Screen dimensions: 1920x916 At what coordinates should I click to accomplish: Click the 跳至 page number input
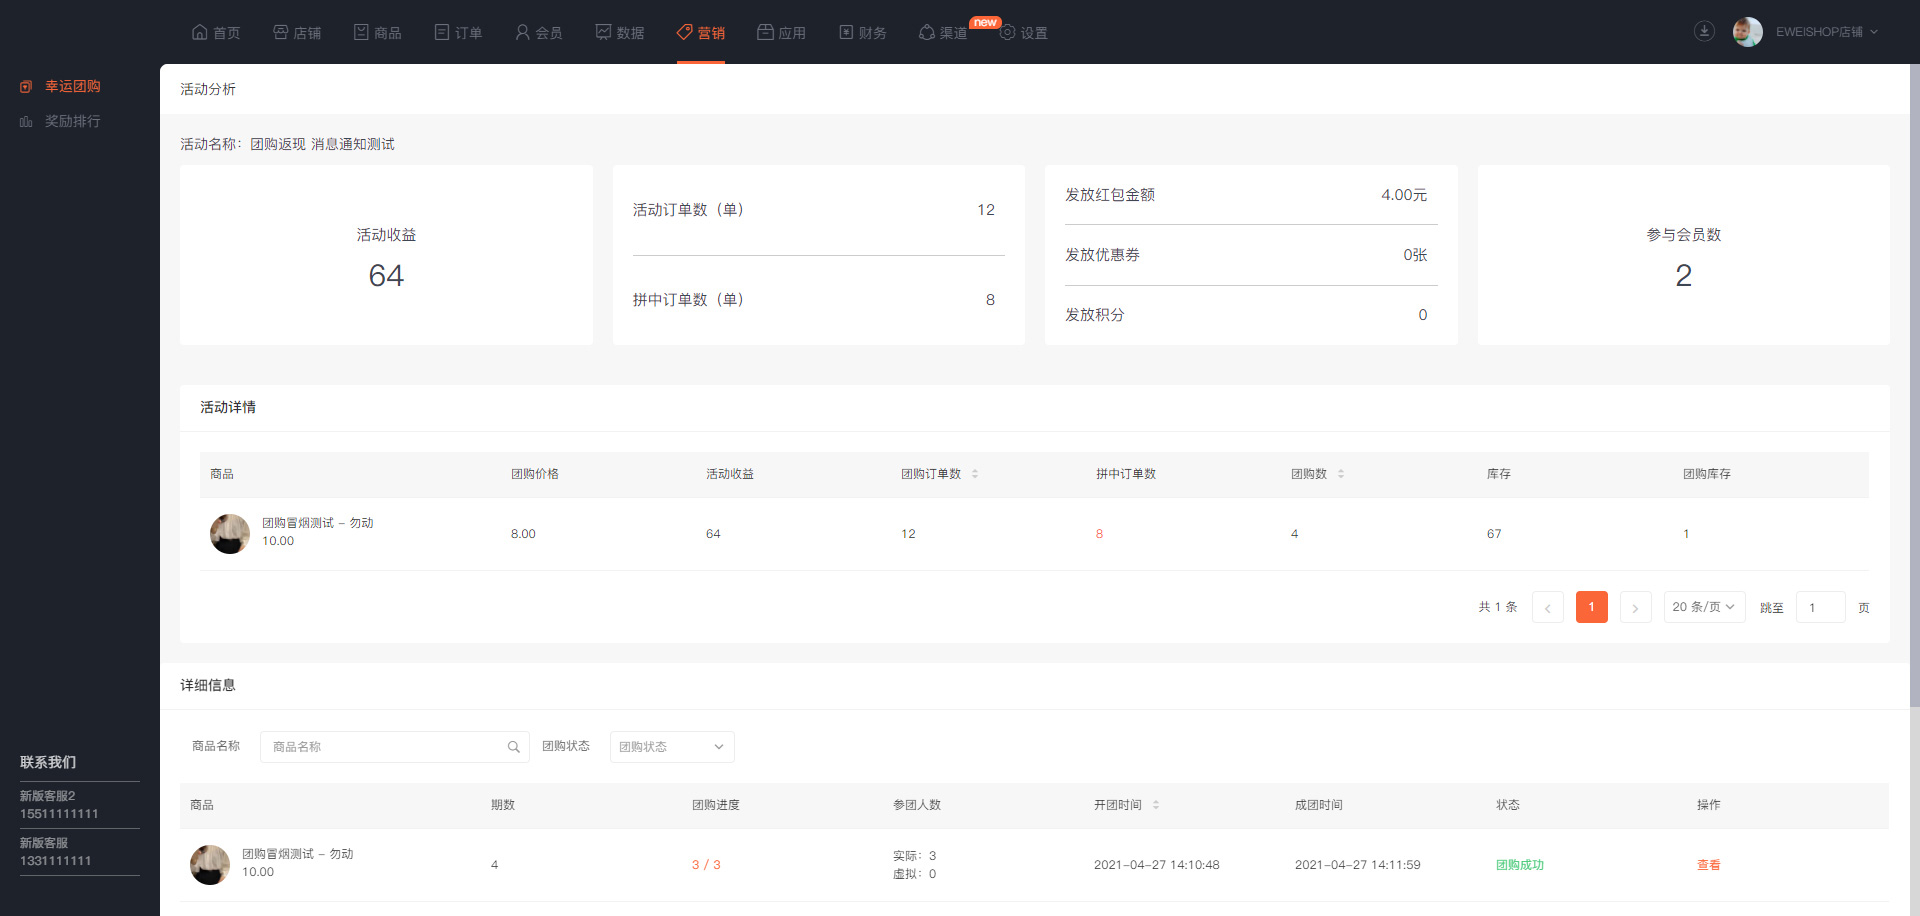coord(1820,608)
